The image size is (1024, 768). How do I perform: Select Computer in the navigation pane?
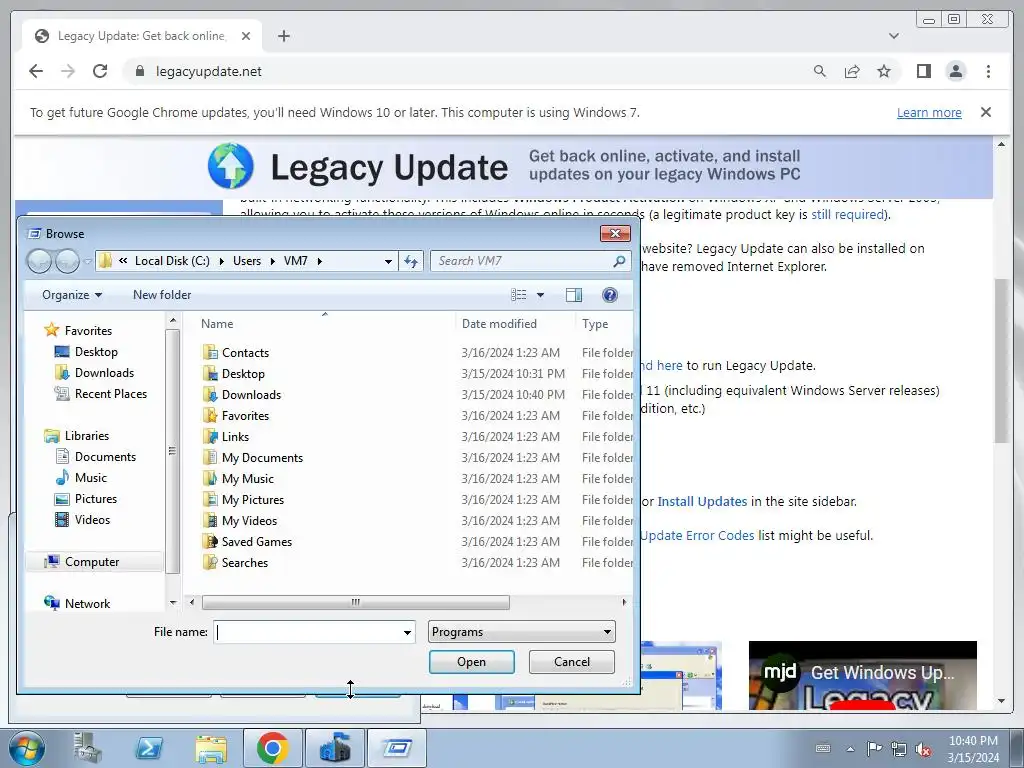[91, 562]
